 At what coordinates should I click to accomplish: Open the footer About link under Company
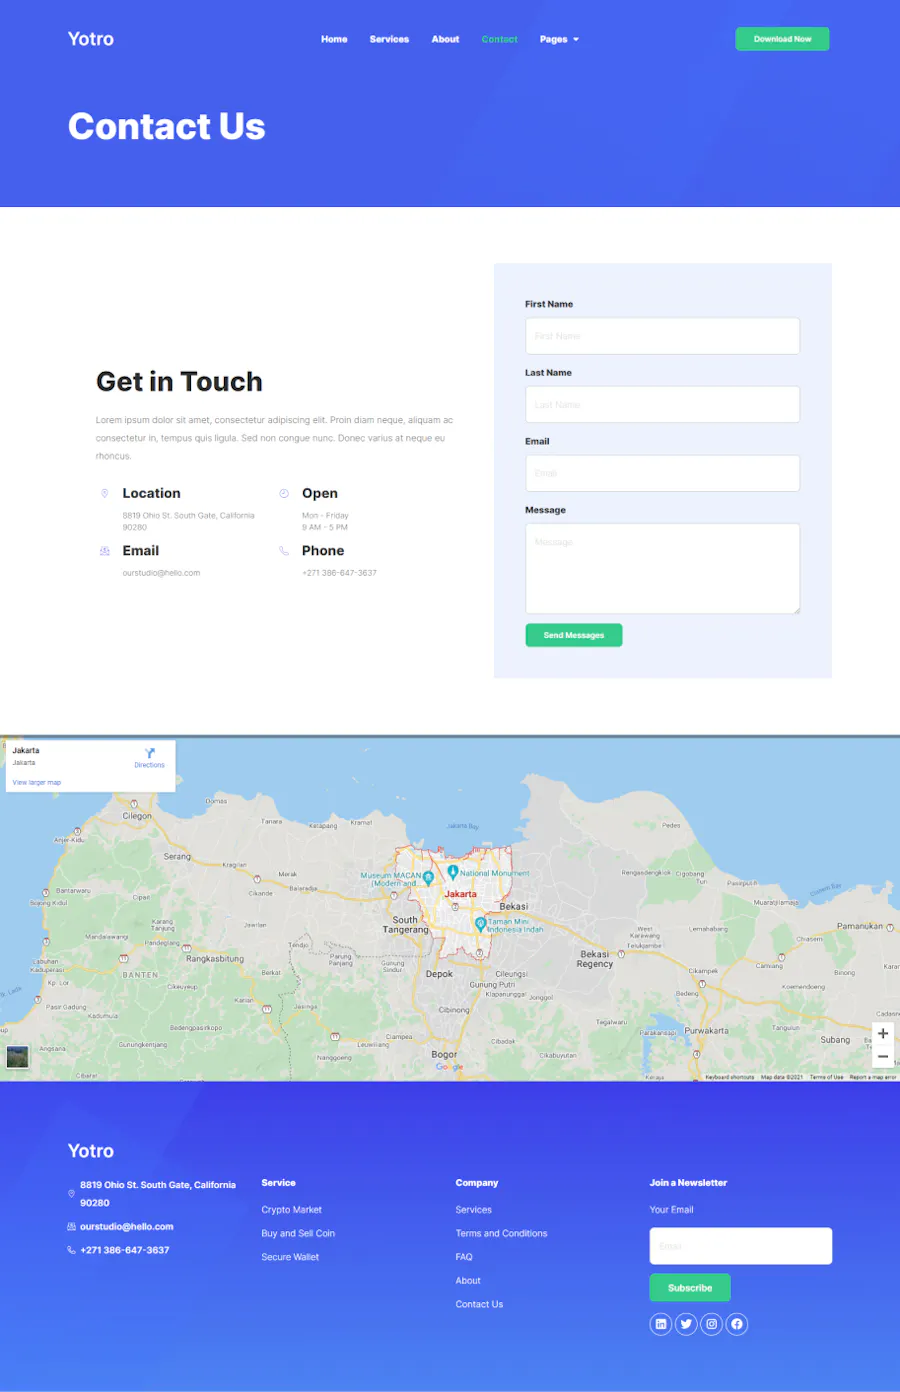[x=468, y=1281]
